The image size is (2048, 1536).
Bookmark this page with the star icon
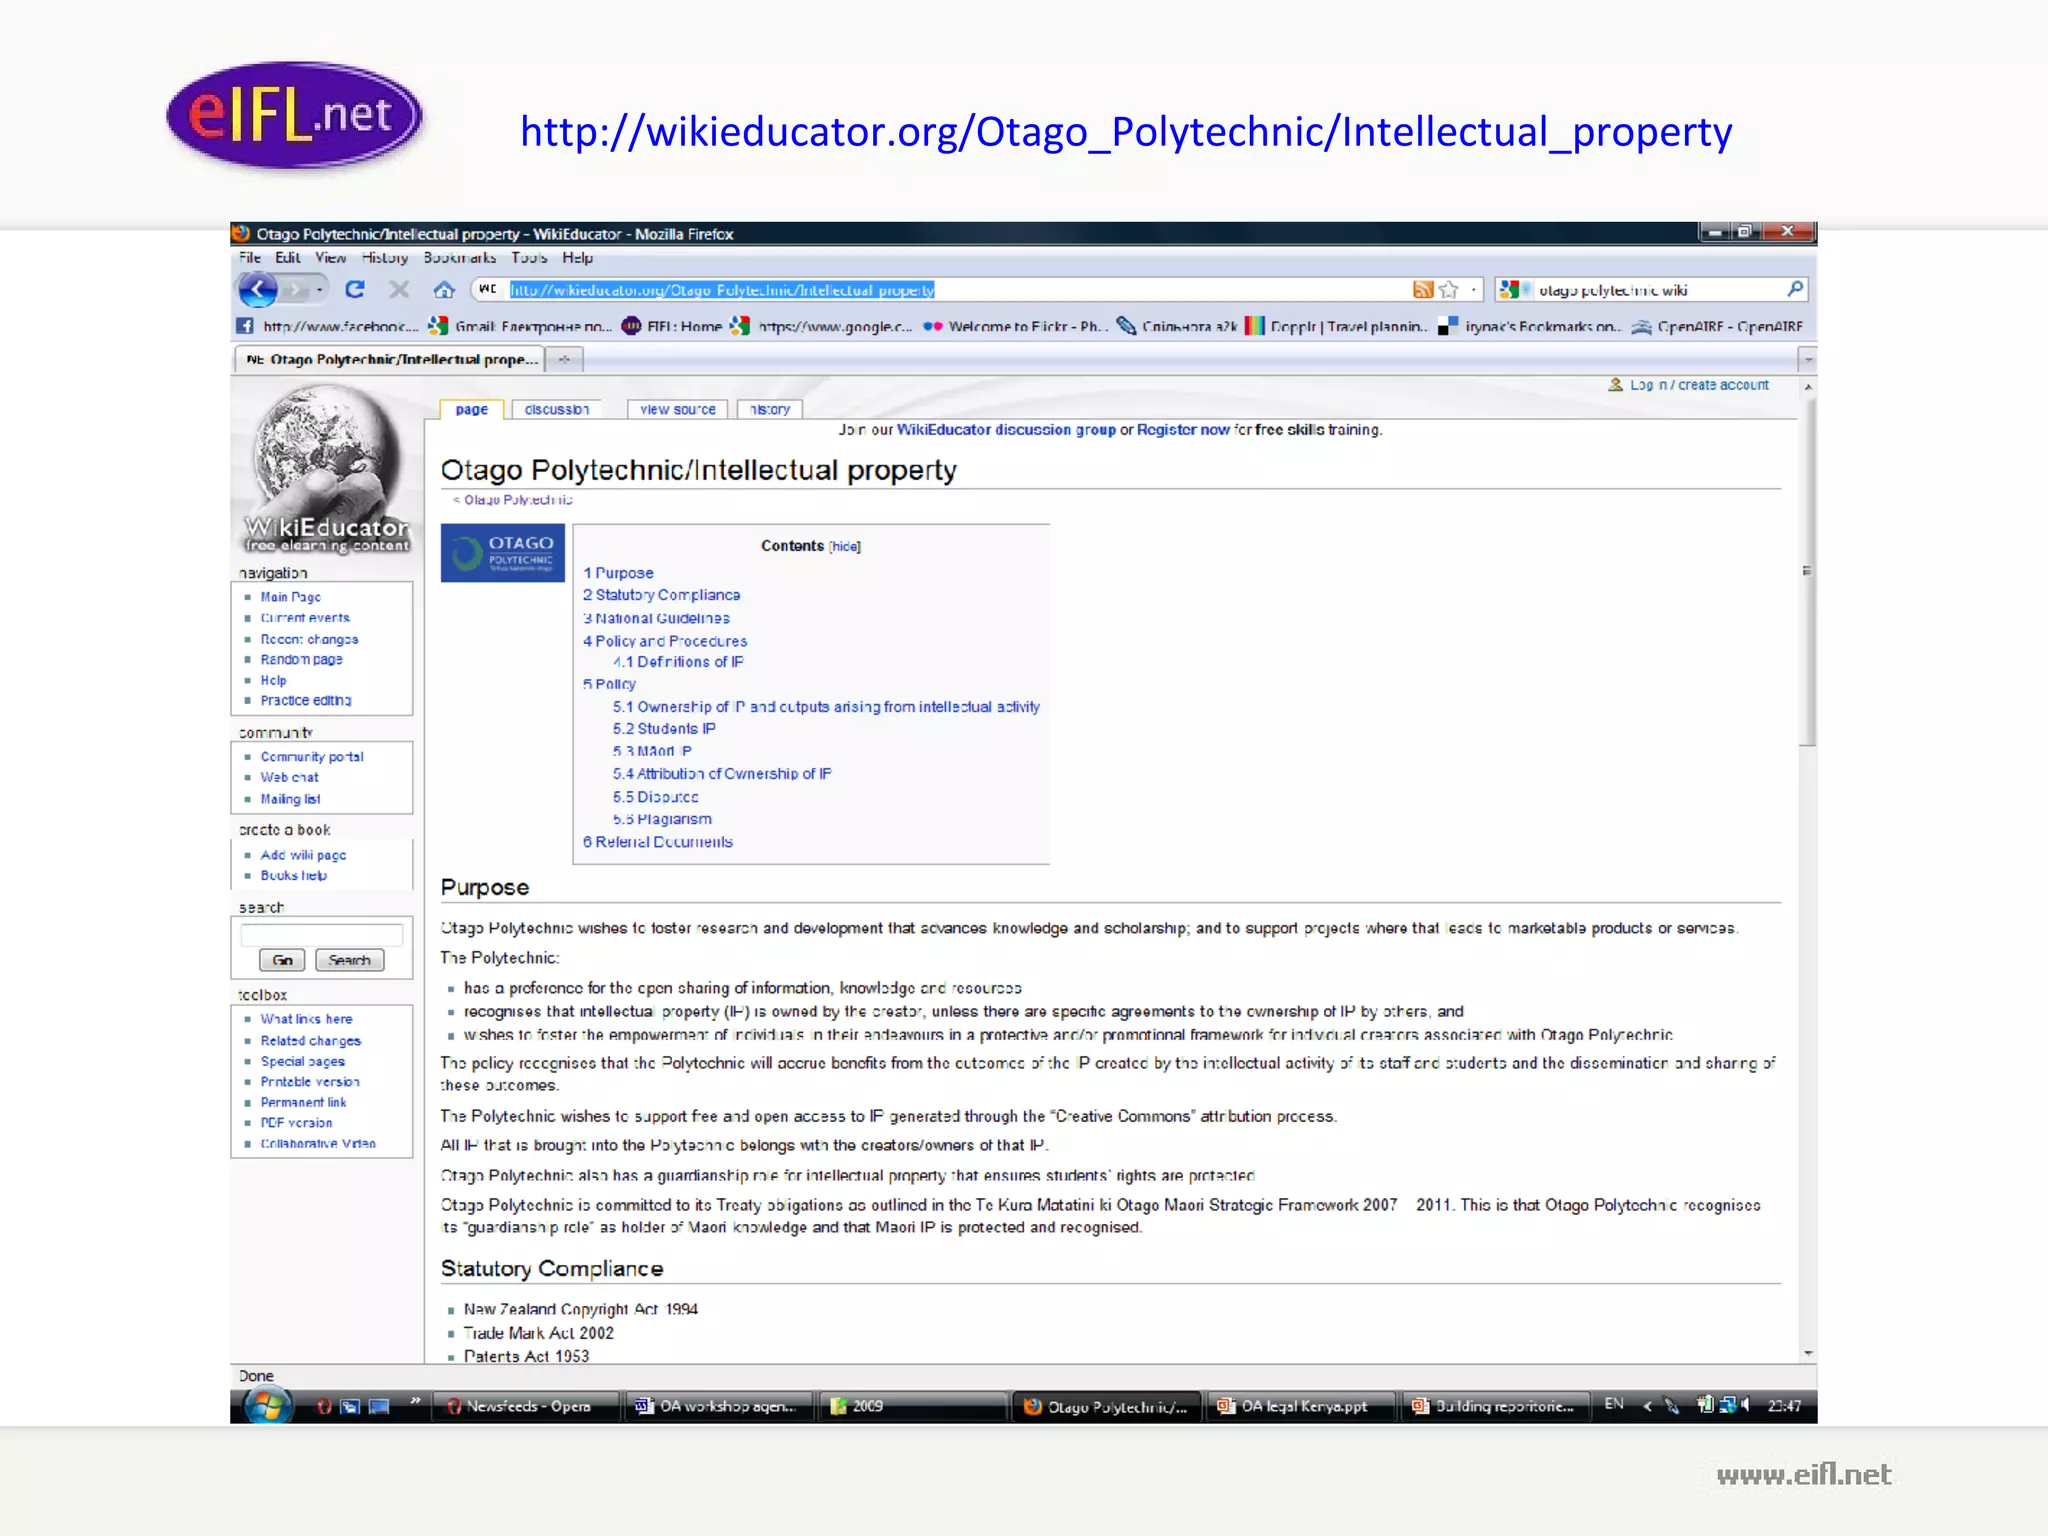(x=1448, y=289)
